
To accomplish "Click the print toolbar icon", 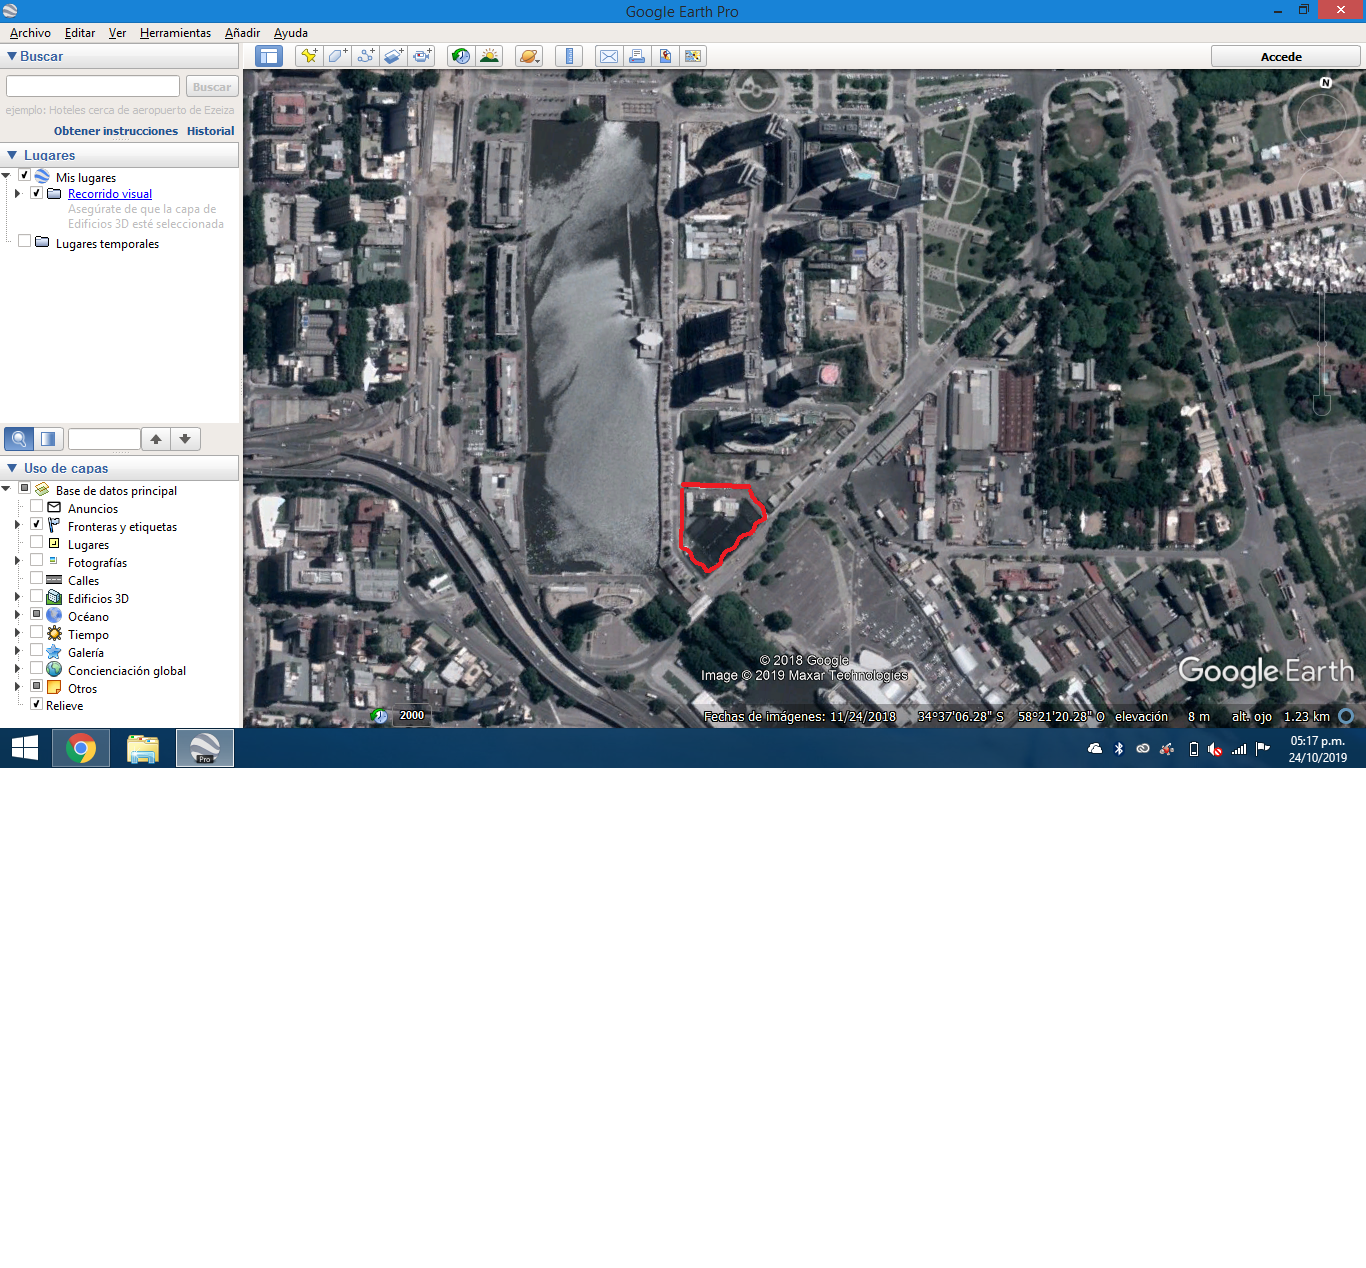I will tap(637, 56).
